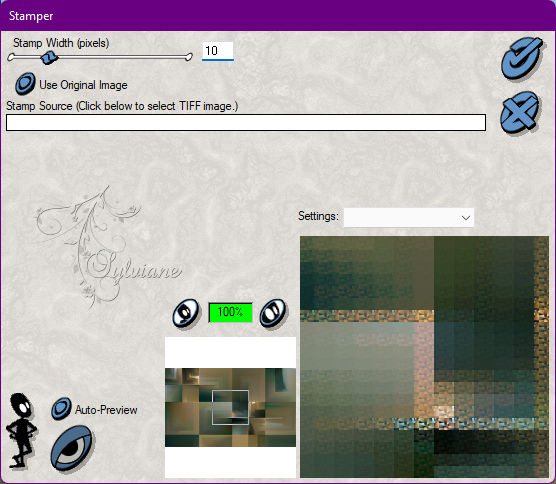Image resolution: width=556 pixels, height=484 pixels.
Task: Click the Settings dropdown chevron arrow
Action: [466, 218]
